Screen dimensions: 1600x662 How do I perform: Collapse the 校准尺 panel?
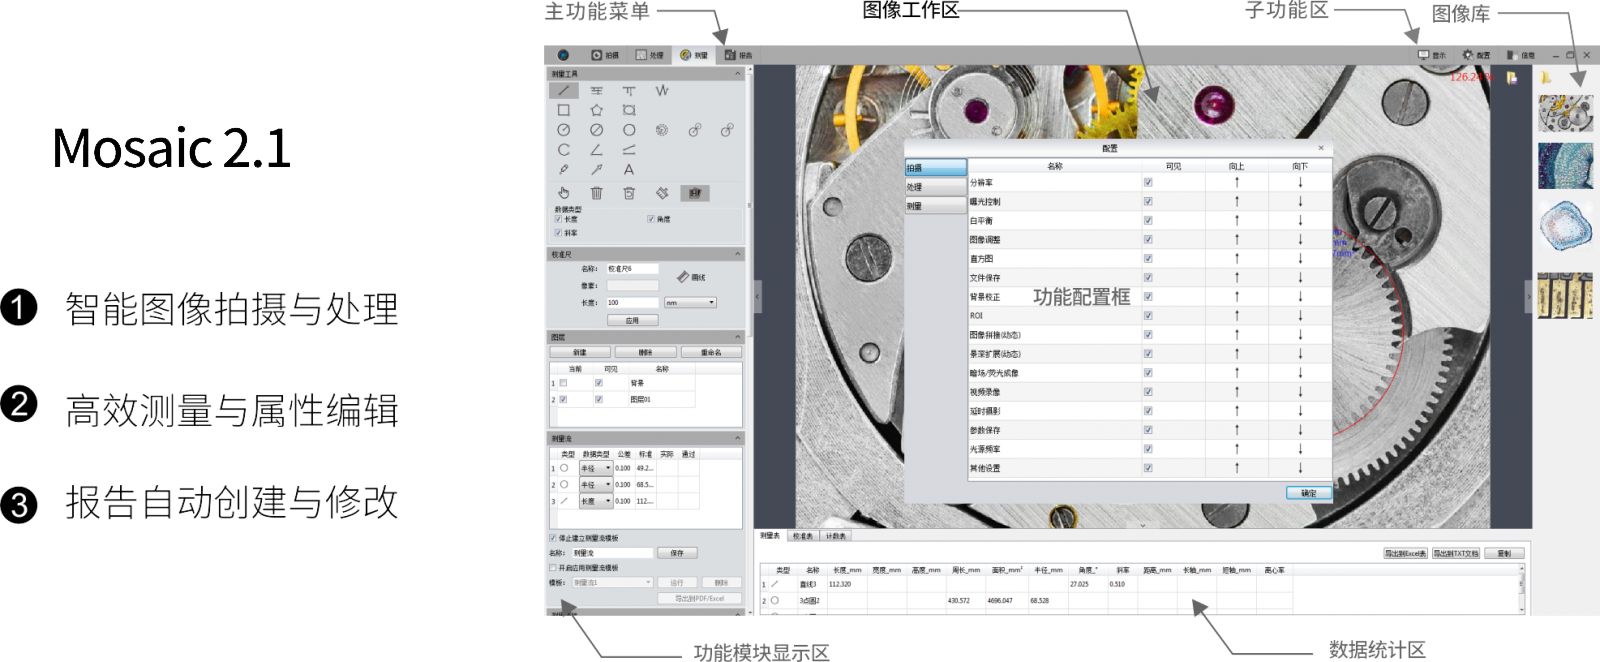coord(738,254)
